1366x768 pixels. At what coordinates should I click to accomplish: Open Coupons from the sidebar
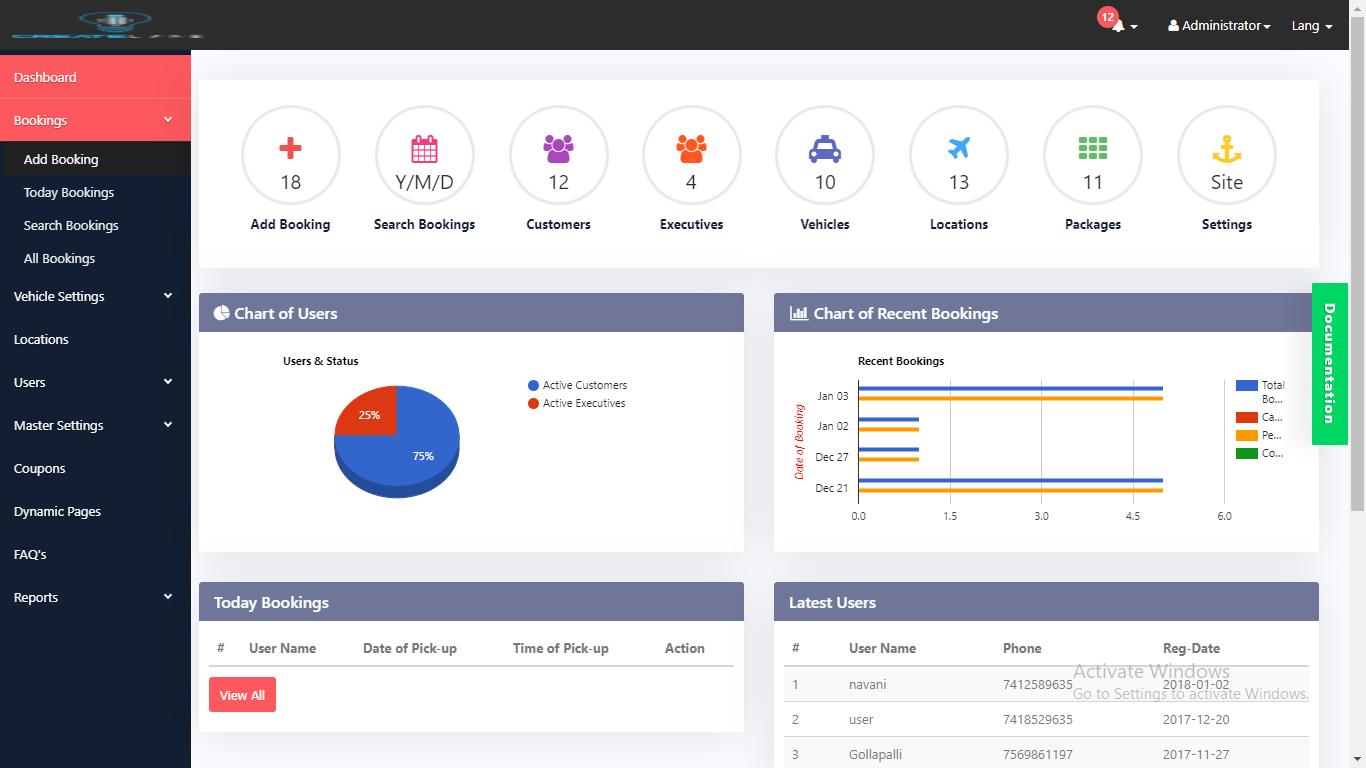click(x=40, y=468)
